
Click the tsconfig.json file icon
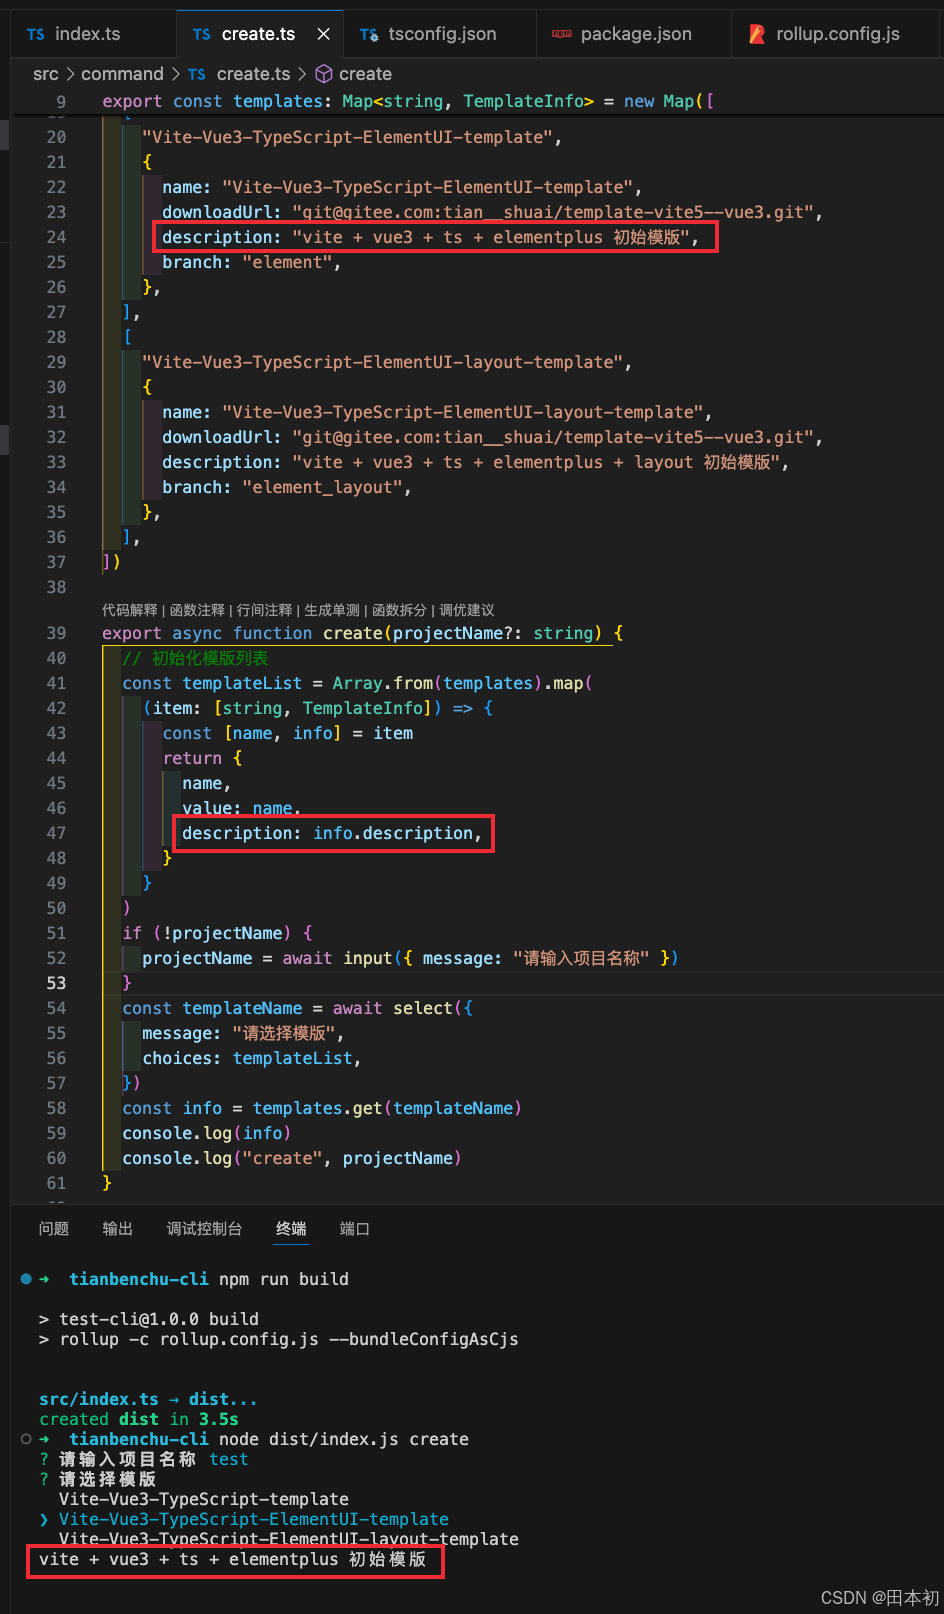coord(369,35)
